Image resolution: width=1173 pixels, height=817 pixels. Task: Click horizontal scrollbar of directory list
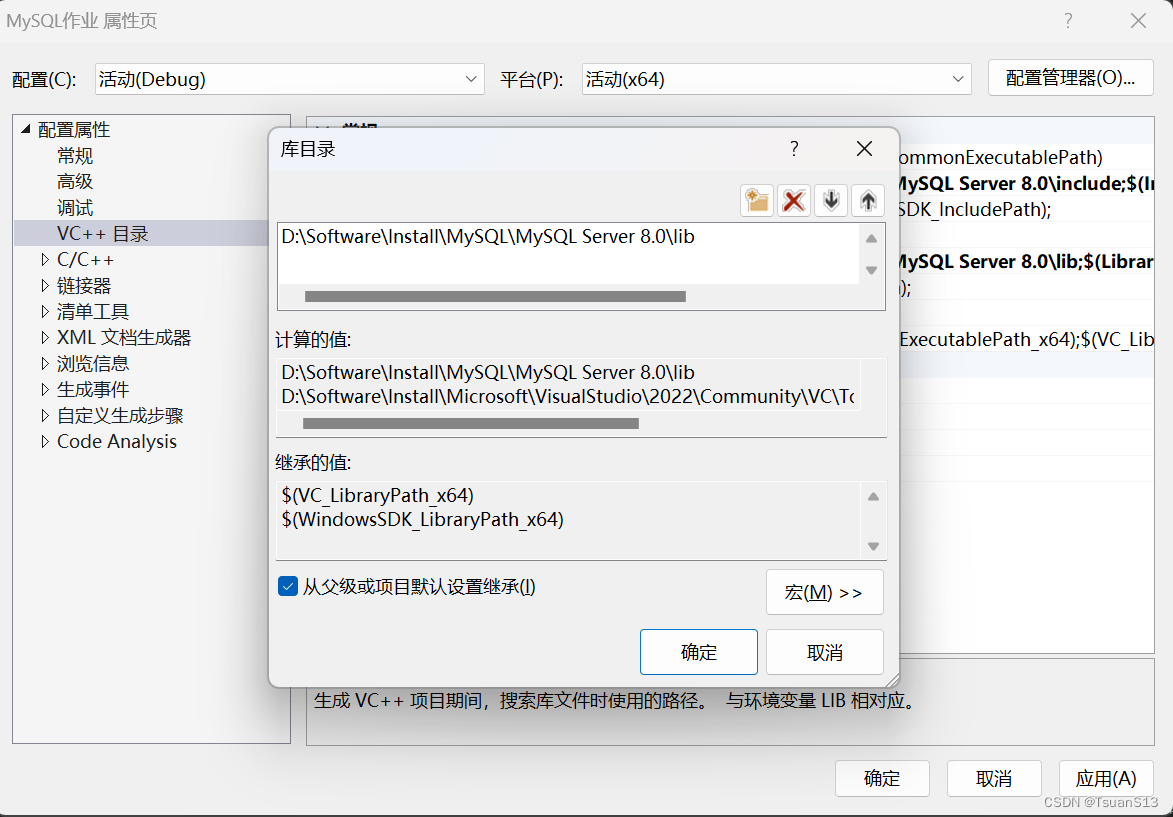[x=495, y=297]
